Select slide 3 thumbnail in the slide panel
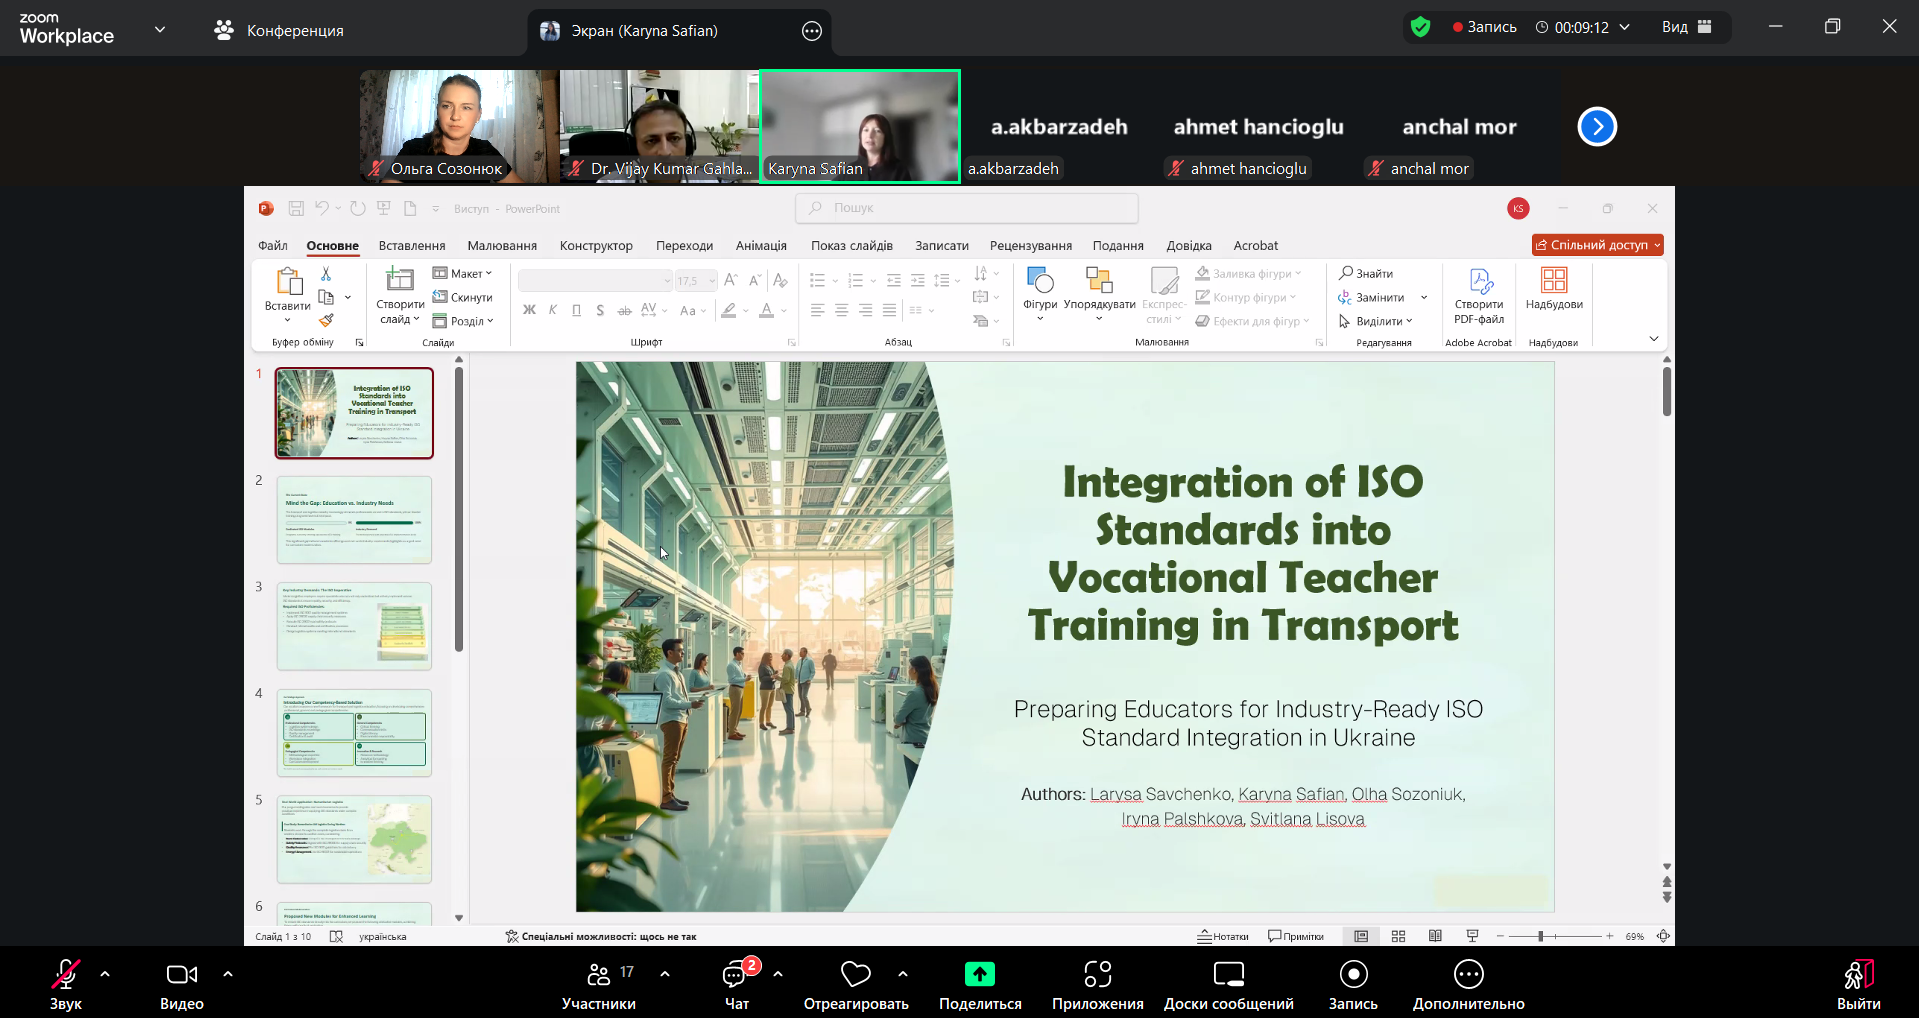 [354, 626]
